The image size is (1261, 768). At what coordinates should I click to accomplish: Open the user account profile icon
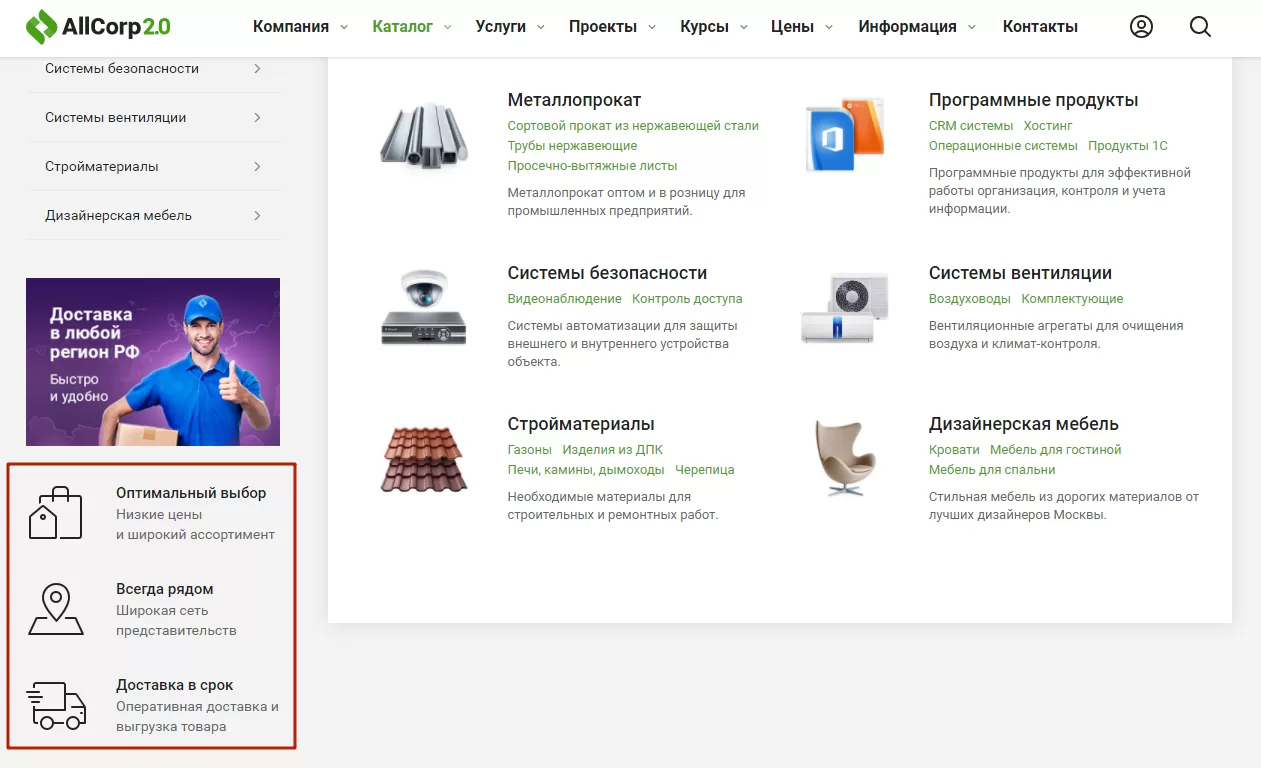pyautogui.click(x=1141, y=27)
